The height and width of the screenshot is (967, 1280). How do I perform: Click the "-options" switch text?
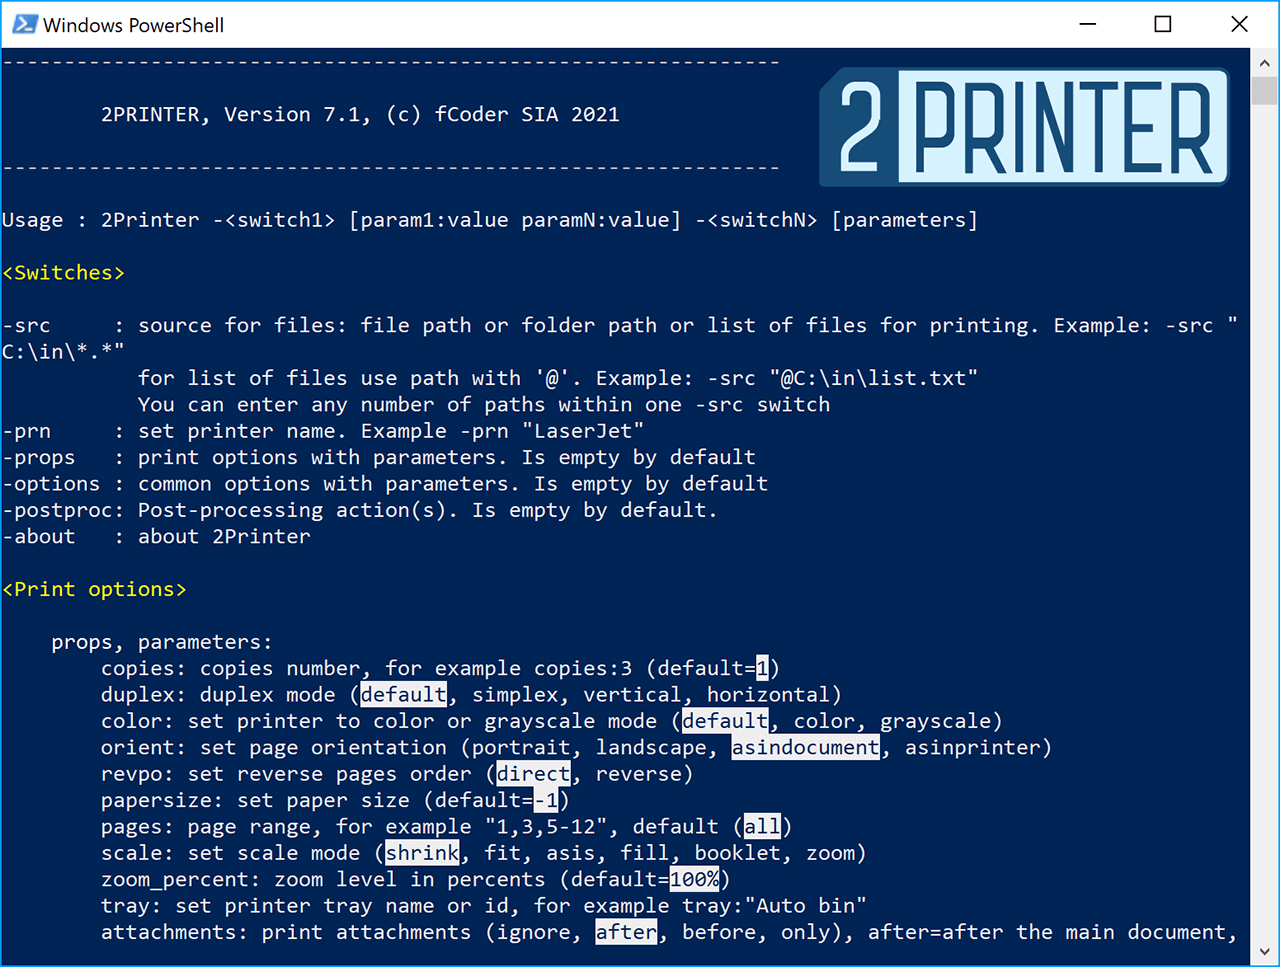[x=51, y=483]
